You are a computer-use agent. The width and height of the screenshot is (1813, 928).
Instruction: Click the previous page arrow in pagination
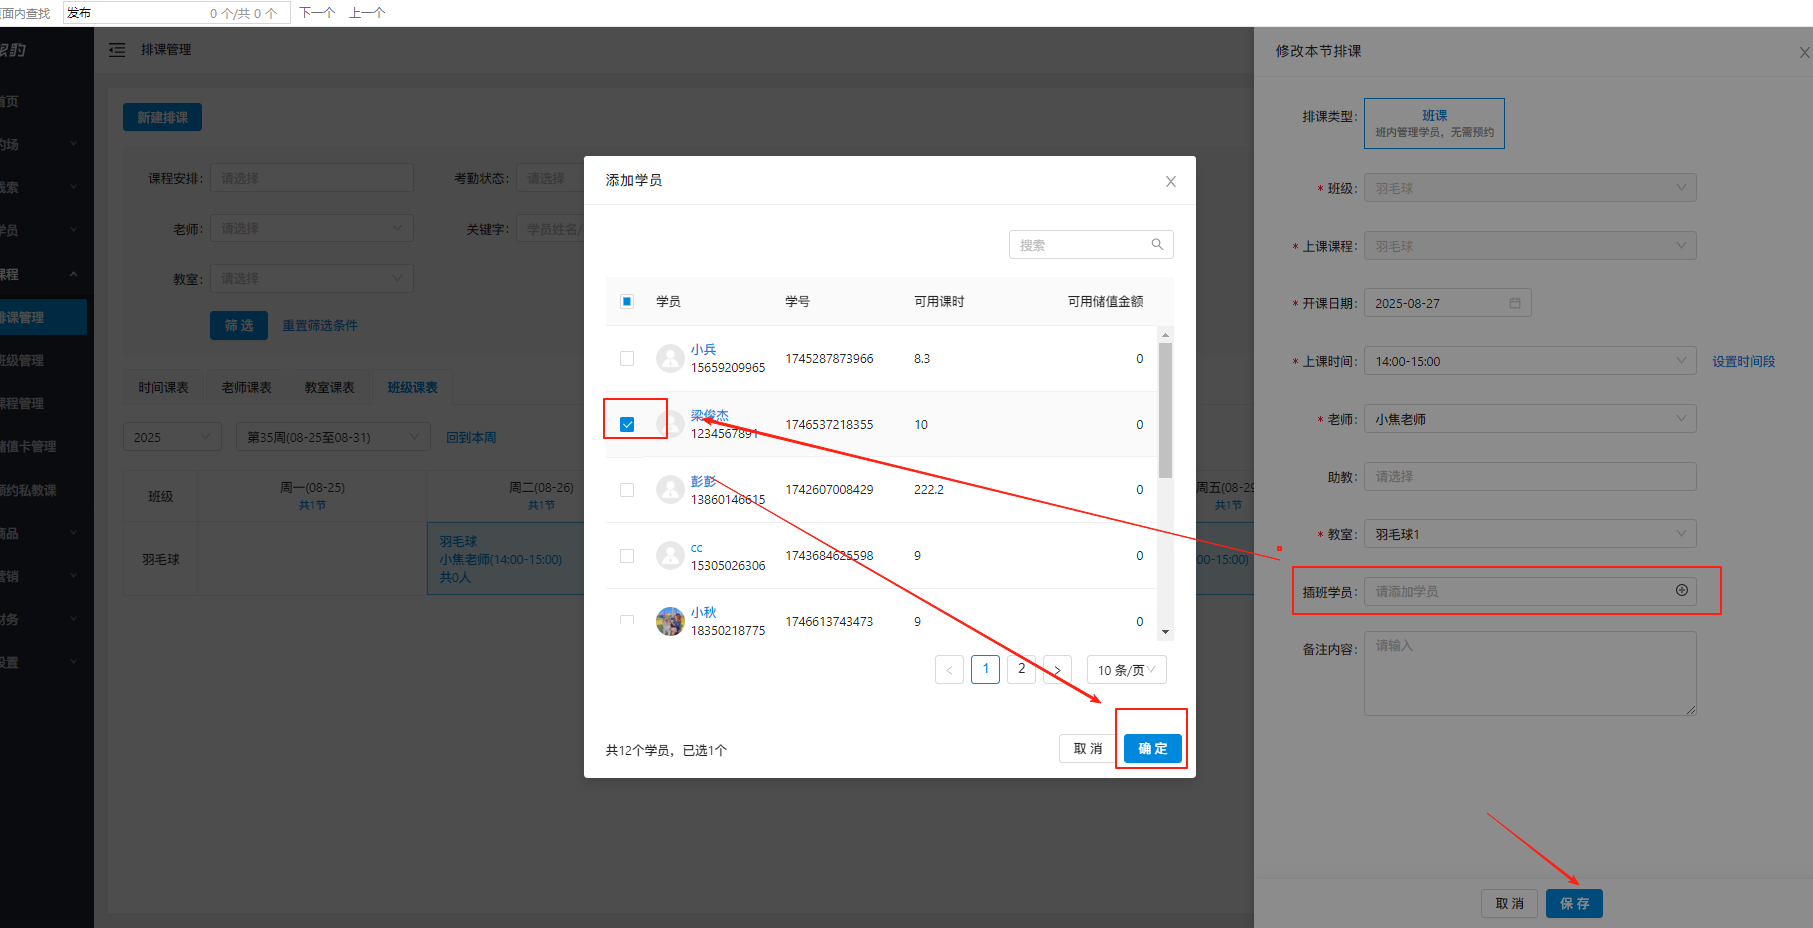(x=949, y=670)
